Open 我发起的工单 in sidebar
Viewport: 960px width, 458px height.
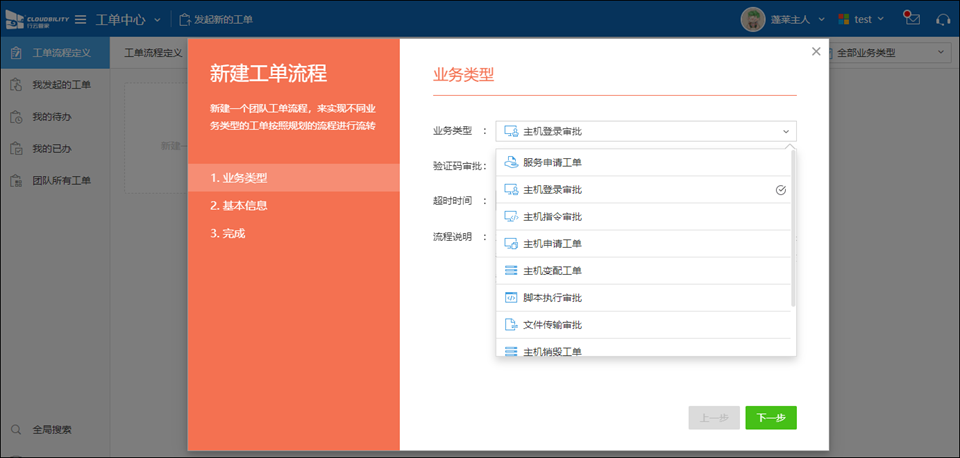(61, 85)
